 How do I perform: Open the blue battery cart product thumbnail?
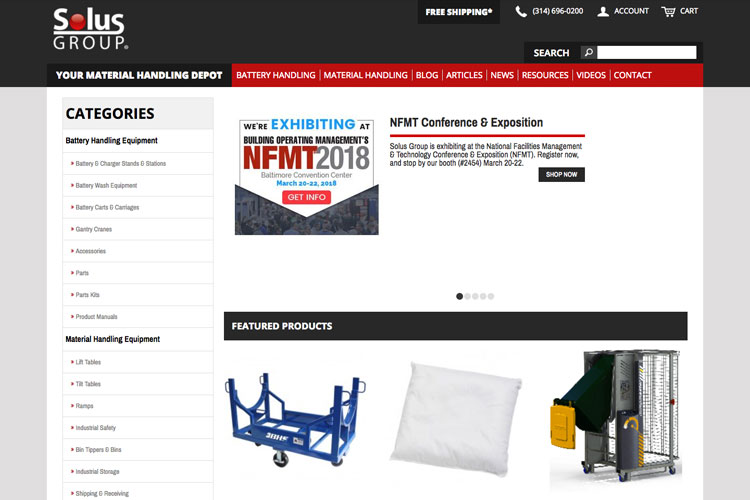coord(296,420)
